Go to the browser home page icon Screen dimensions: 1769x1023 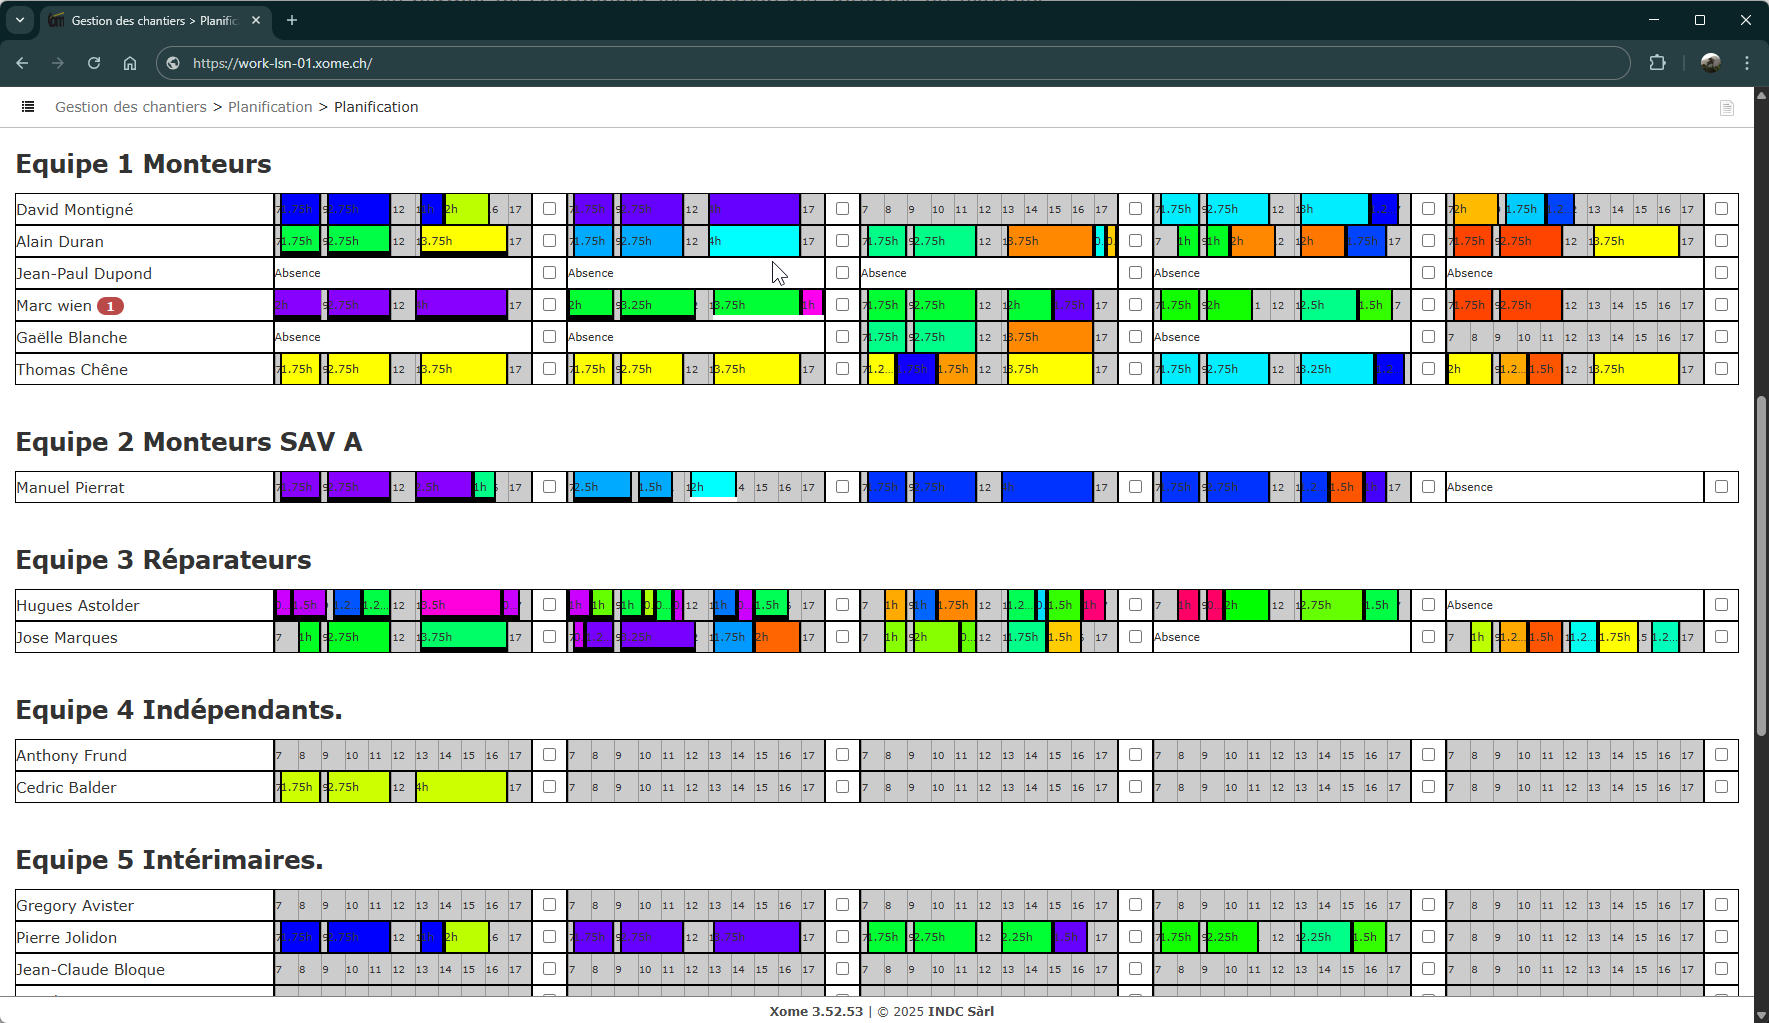coord(130,63)
